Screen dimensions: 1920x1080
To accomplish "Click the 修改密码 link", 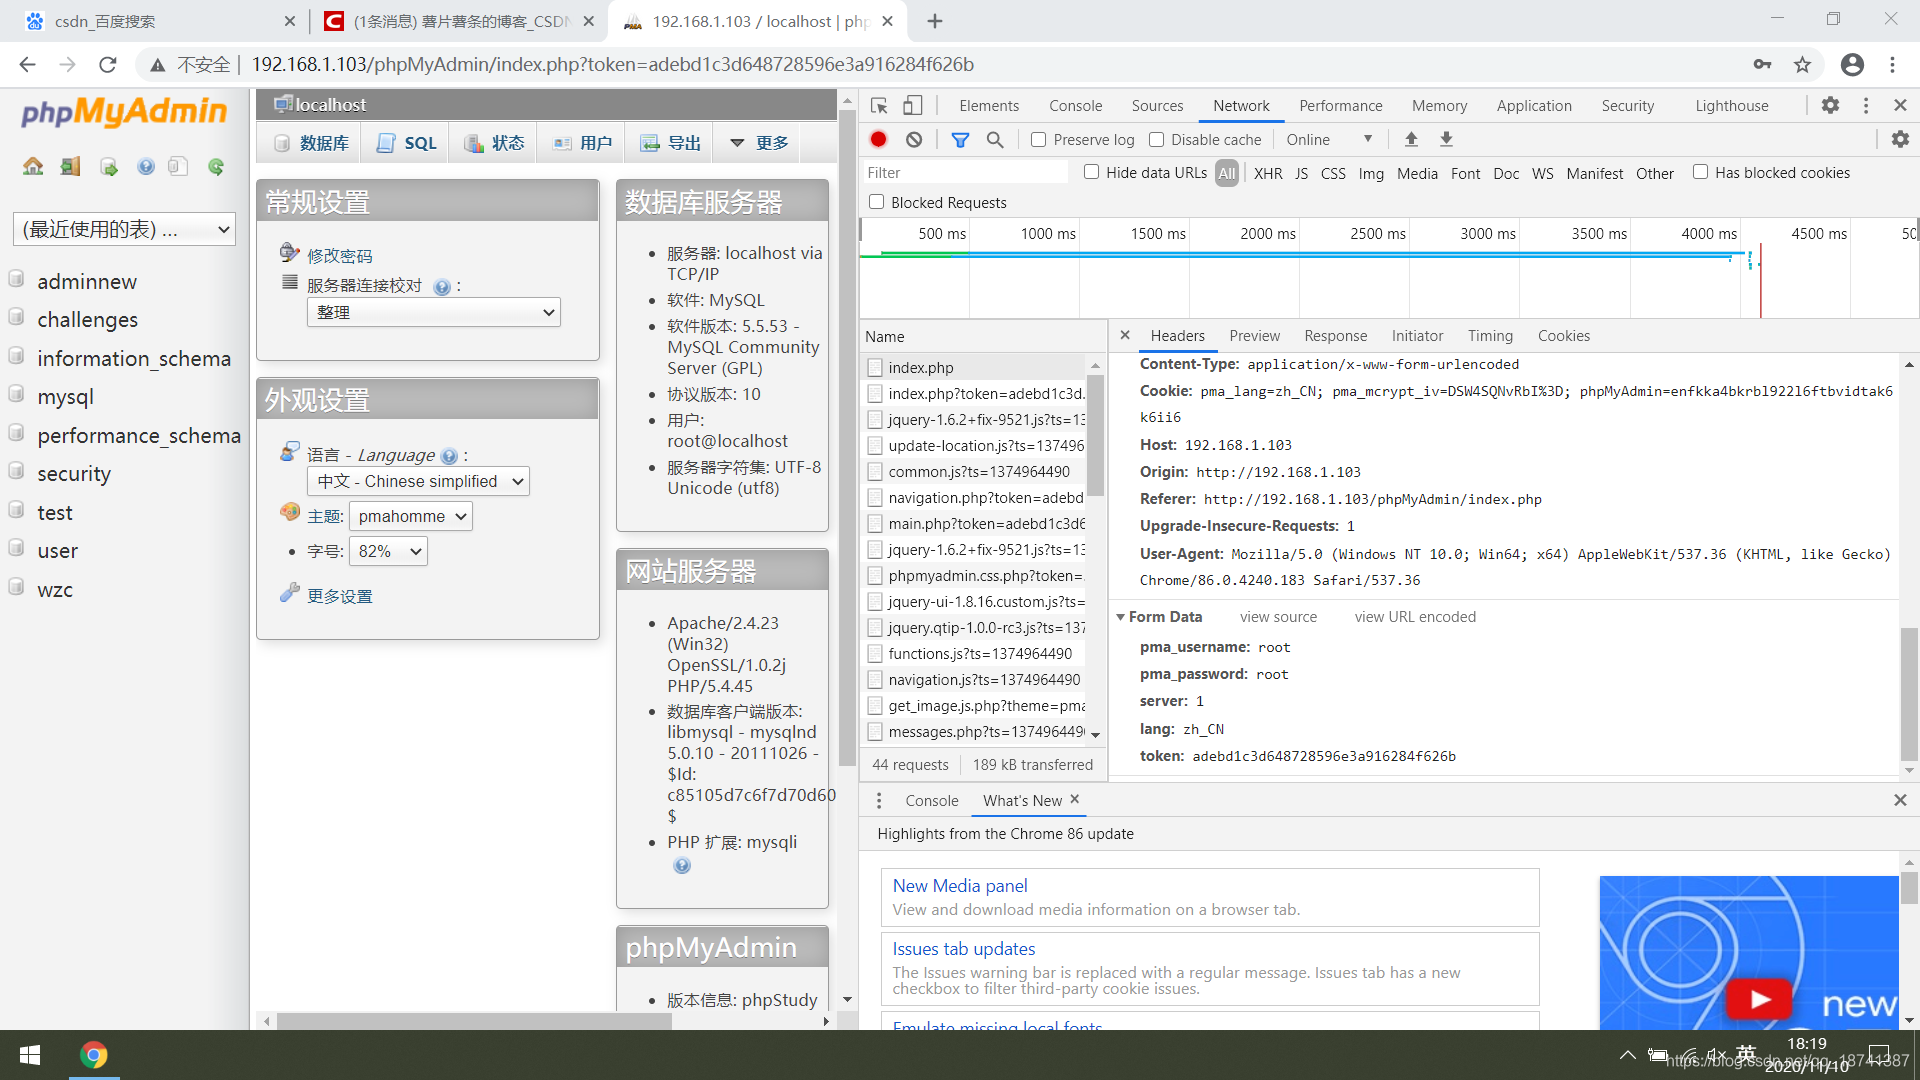I will pos(340,256).
